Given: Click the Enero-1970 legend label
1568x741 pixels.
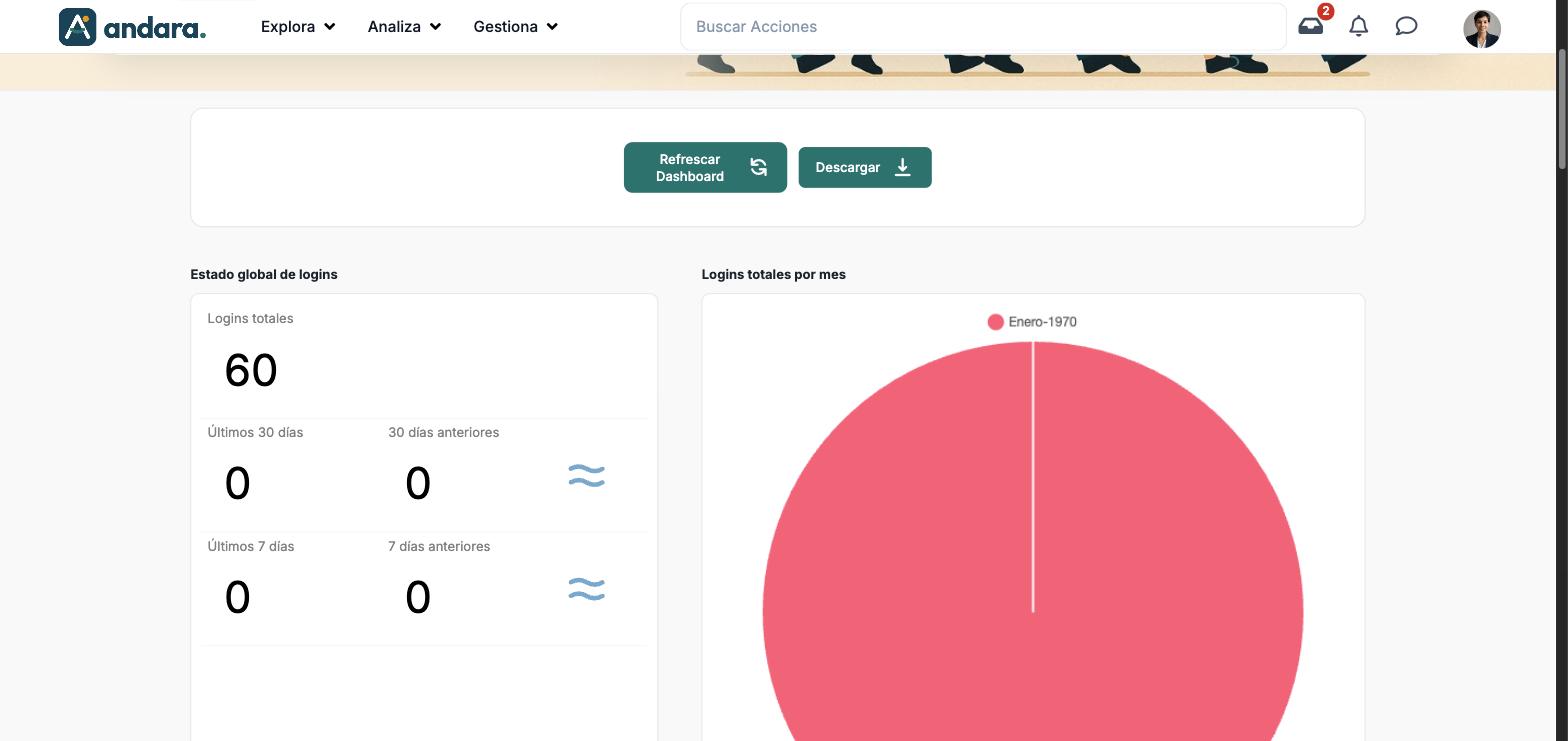Looking at the screenshot, I should (1042, 322).
